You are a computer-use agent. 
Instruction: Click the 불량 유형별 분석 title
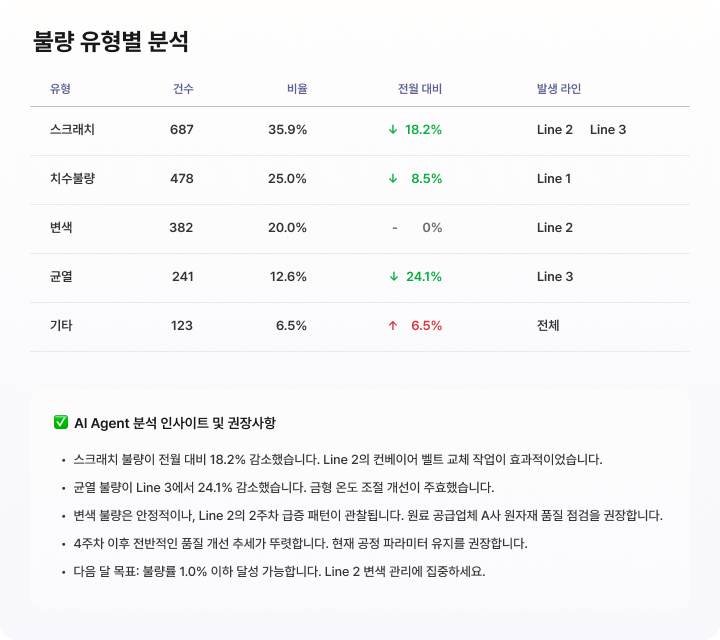111,42
